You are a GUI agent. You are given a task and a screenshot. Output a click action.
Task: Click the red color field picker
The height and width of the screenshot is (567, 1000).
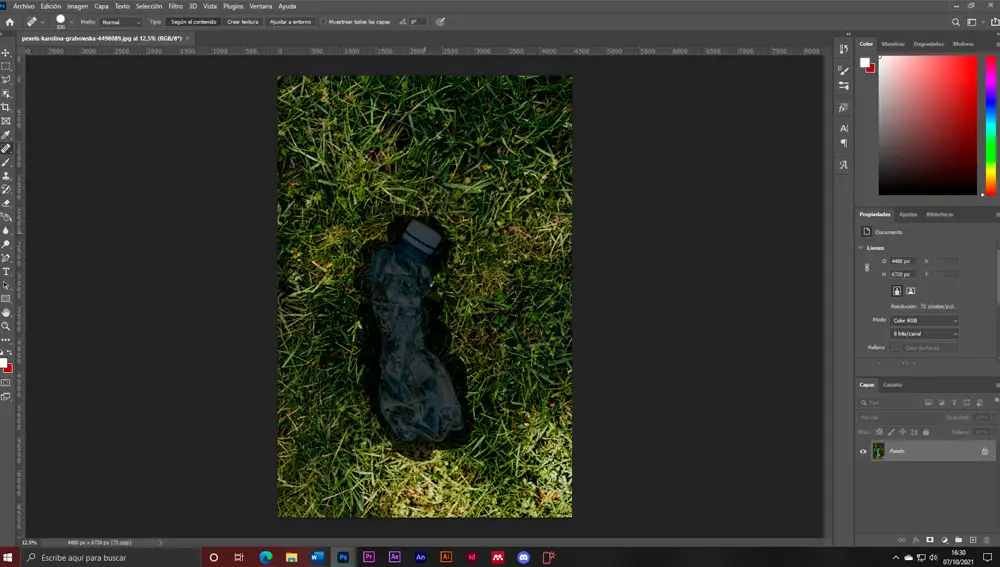(x=928, y=125)
